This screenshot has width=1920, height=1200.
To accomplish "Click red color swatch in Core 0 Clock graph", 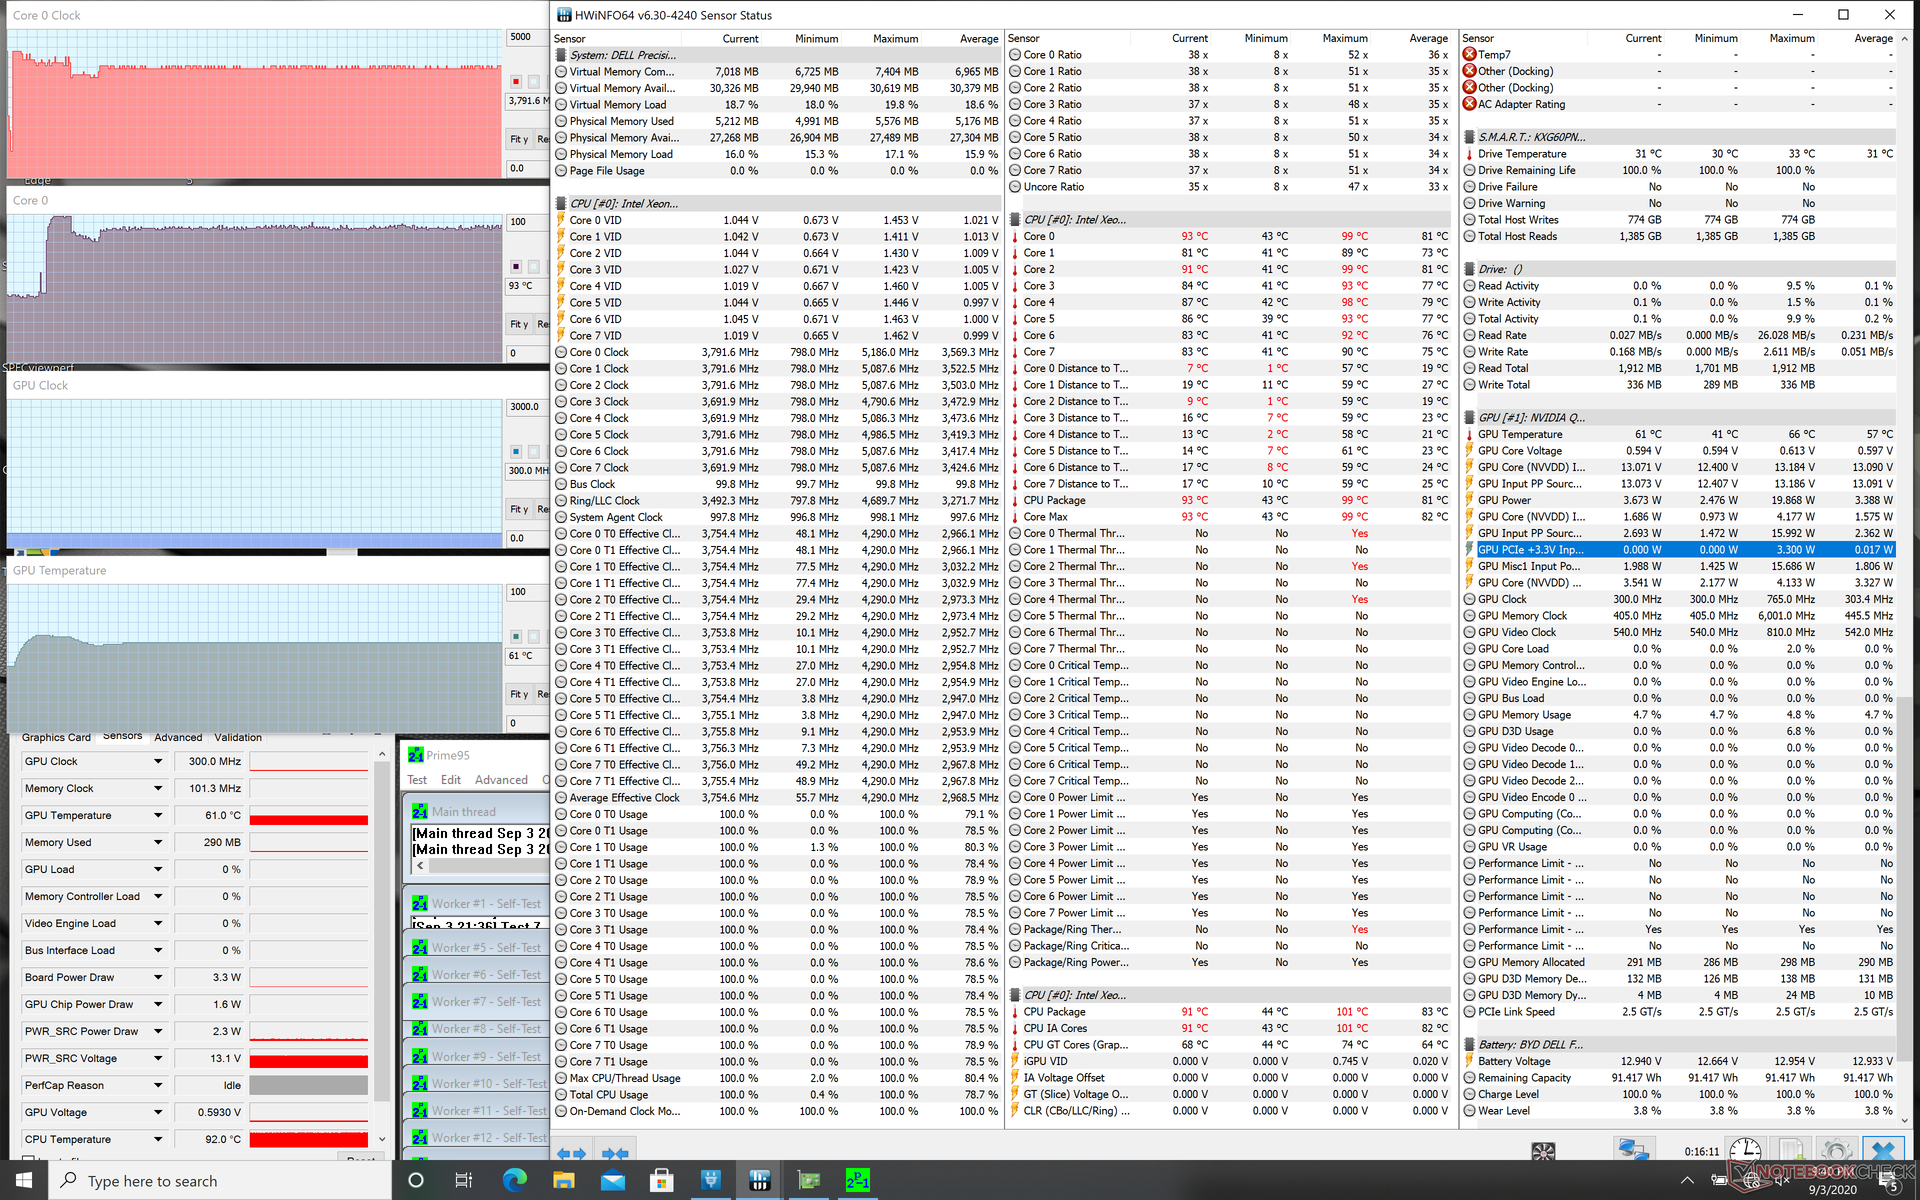I will (516, 81).
